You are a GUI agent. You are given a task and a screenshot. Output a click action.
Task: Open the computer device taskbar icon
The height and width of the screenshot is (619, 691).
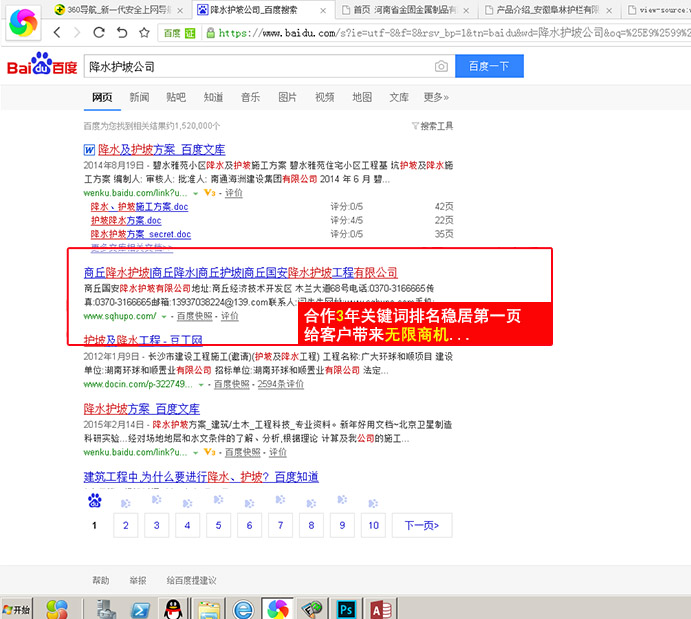tap(106, 610)
